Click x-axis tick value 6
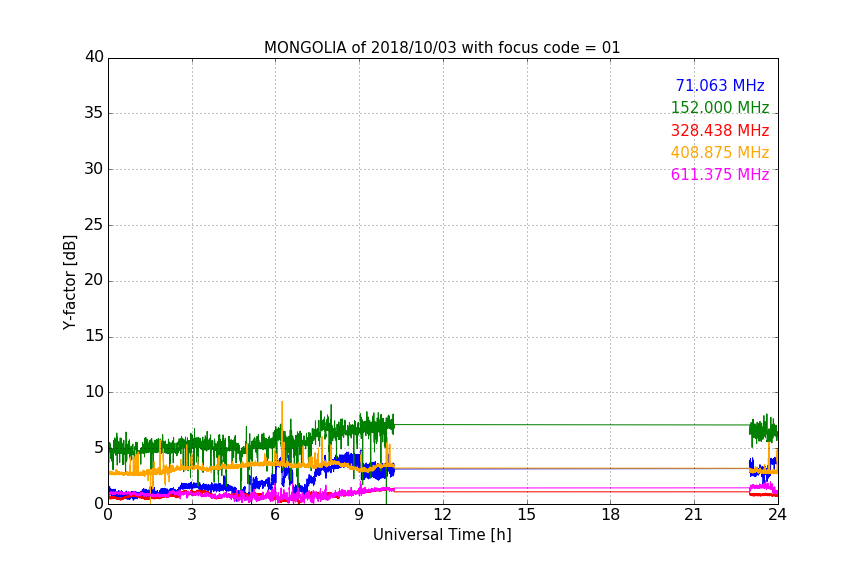 pos(276,515)
